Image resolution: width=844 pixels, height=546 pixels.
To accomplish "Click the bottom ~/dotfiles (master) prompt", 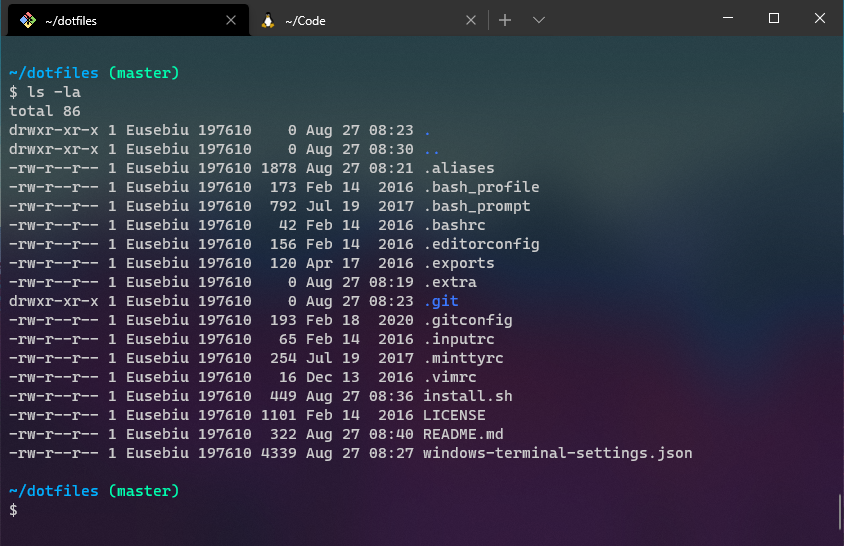I will click(x=94, y=491).
